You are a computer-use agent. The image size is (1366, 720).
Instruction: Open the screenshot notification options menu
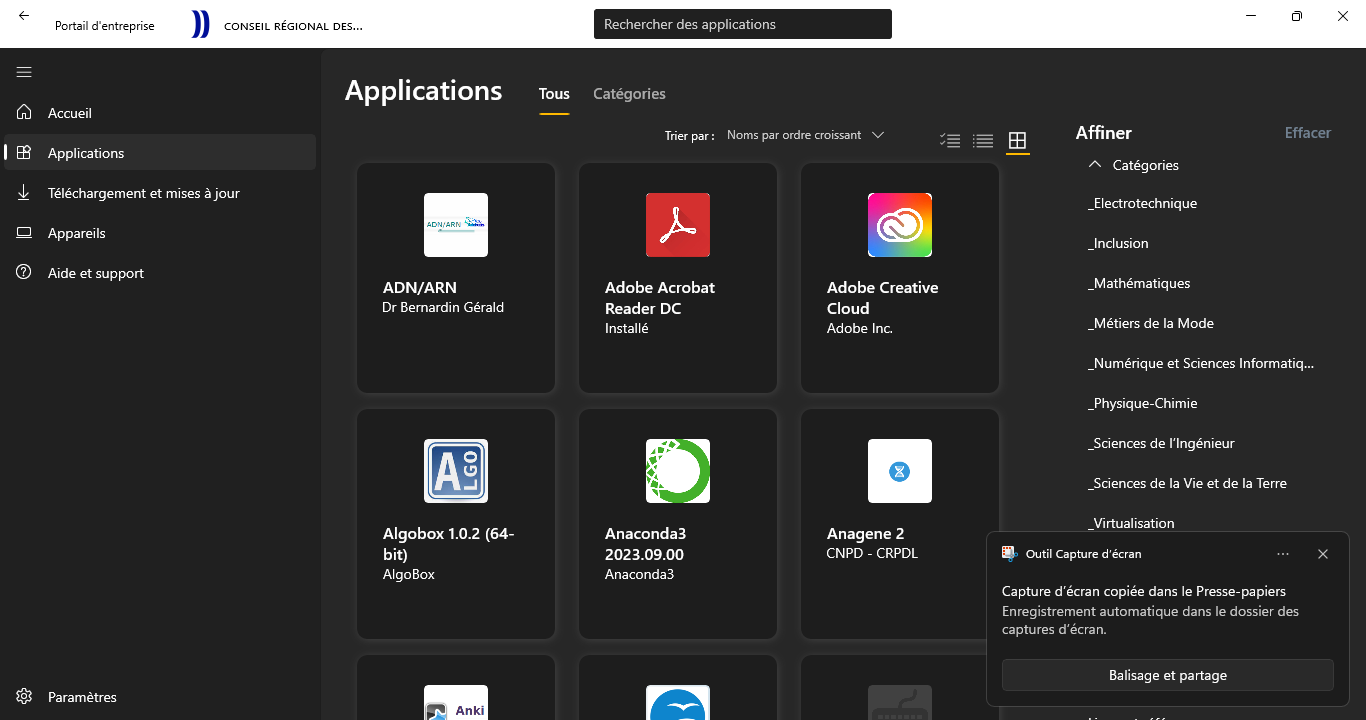point(1283,554)
